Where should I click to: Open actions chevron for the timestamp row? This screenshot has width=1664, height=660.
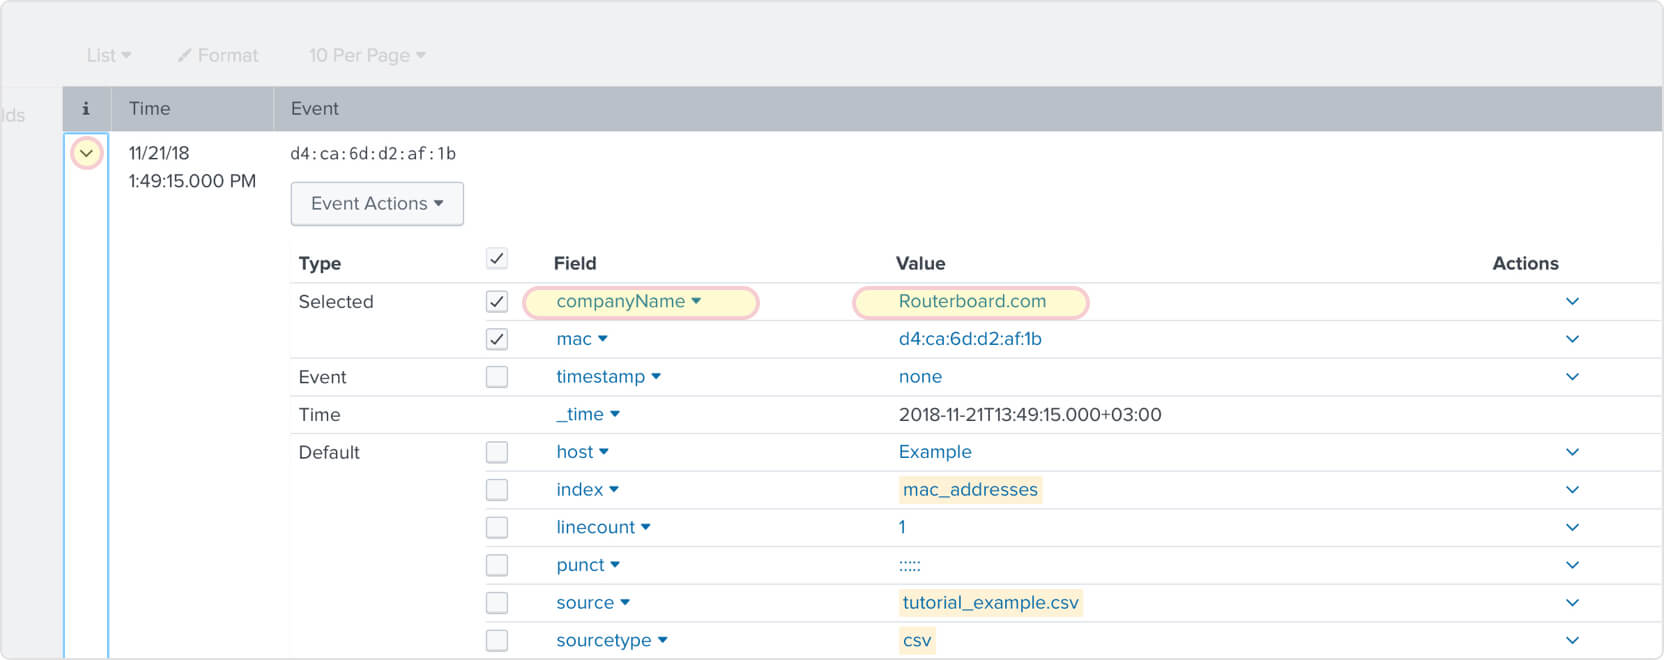(1572, 377)
